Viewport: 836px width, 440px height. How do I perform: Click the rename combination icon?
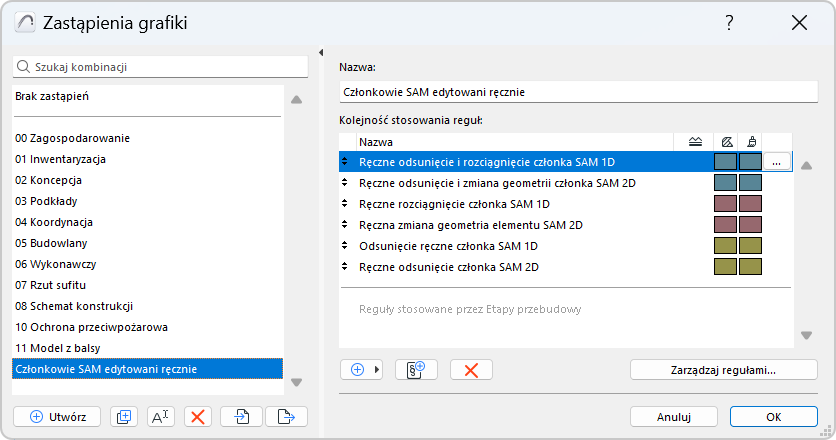tap(161, 416)
